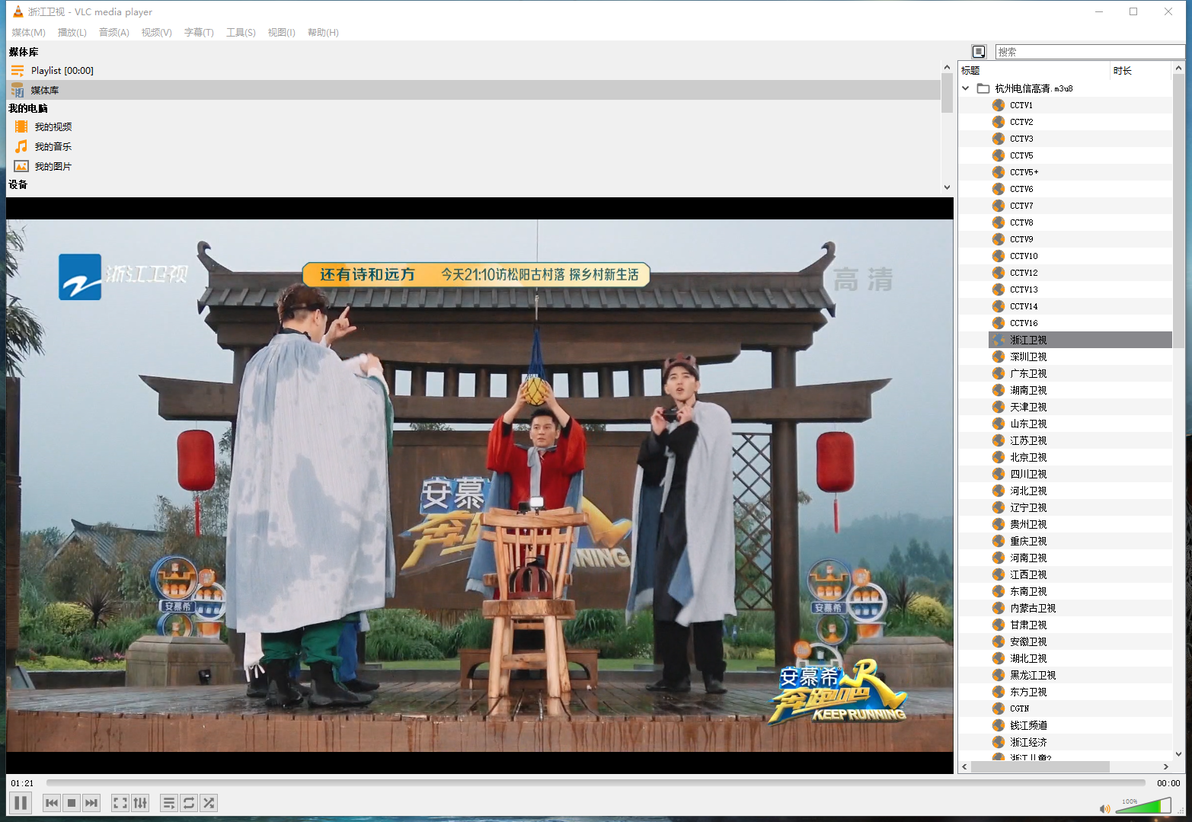Open extended settings equalizer icon

[x=141, y=803]
